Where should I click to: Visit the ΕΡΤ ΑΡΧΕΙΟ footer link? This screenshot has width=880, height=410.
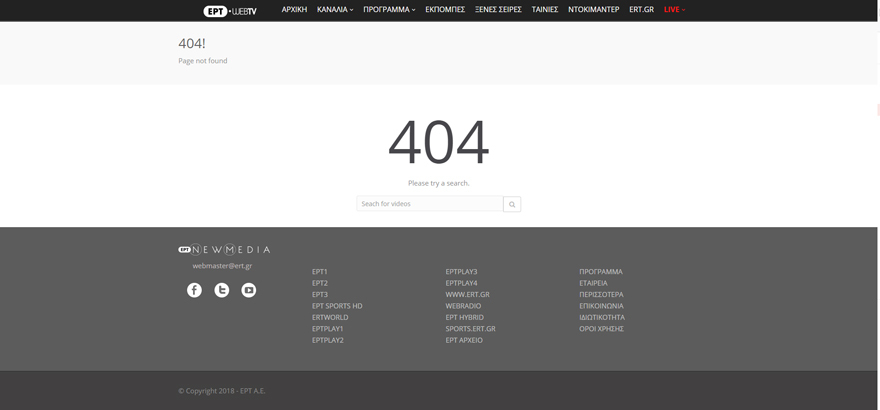click(464, 340)
